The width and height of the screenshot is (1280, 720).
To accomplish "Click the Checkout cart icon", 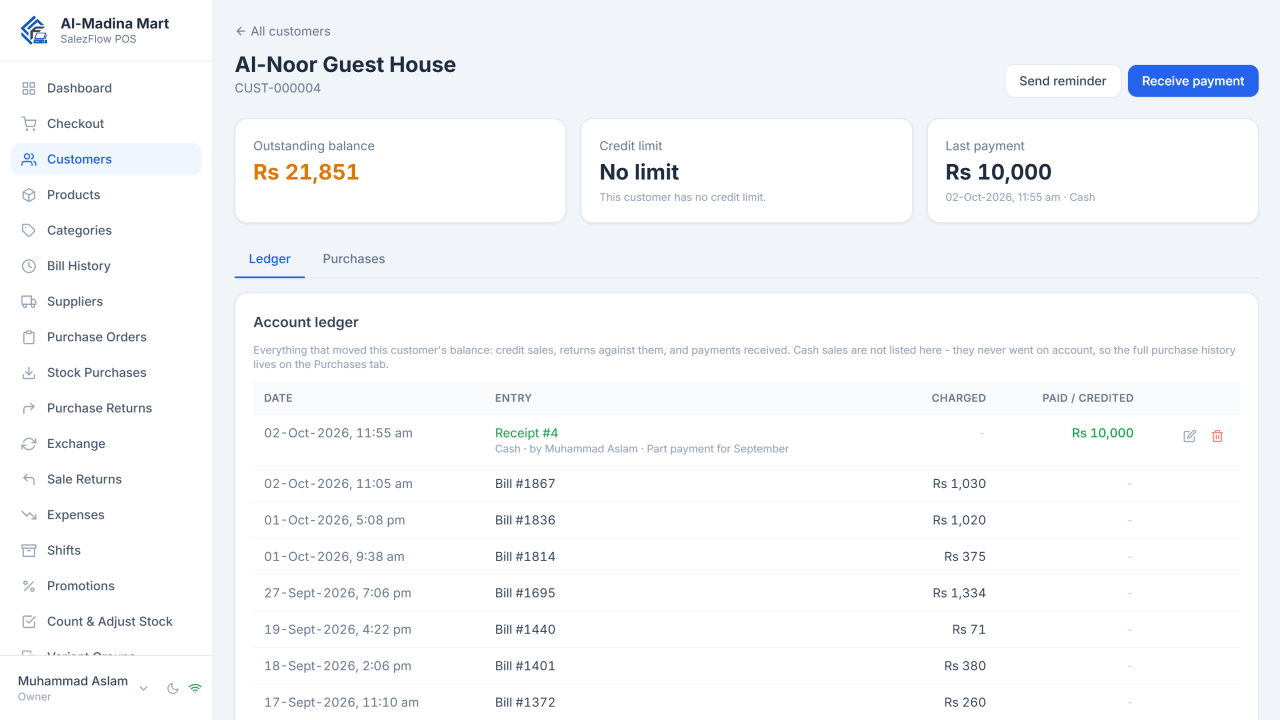I will click(29, 124).
